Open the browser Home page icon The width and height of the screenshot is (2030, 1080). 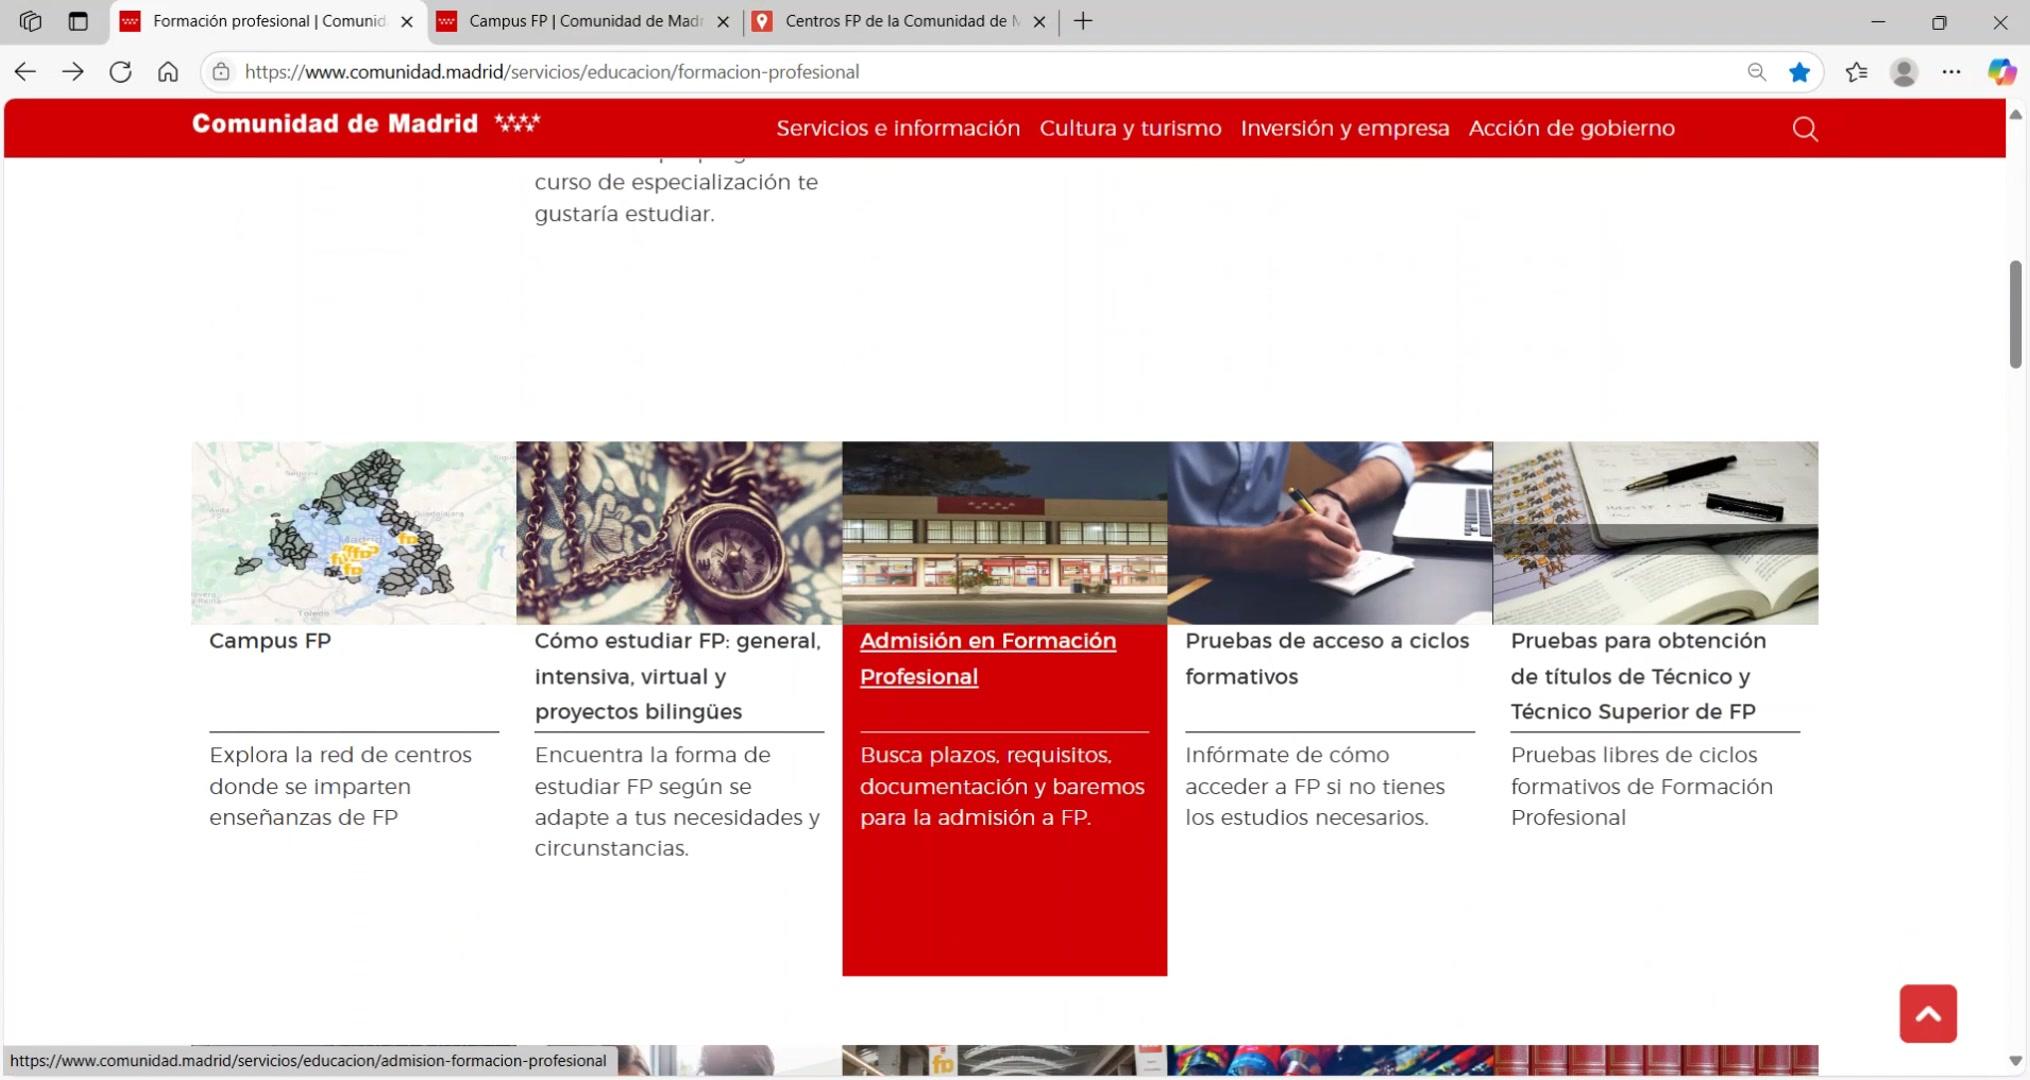coord(168,72)
